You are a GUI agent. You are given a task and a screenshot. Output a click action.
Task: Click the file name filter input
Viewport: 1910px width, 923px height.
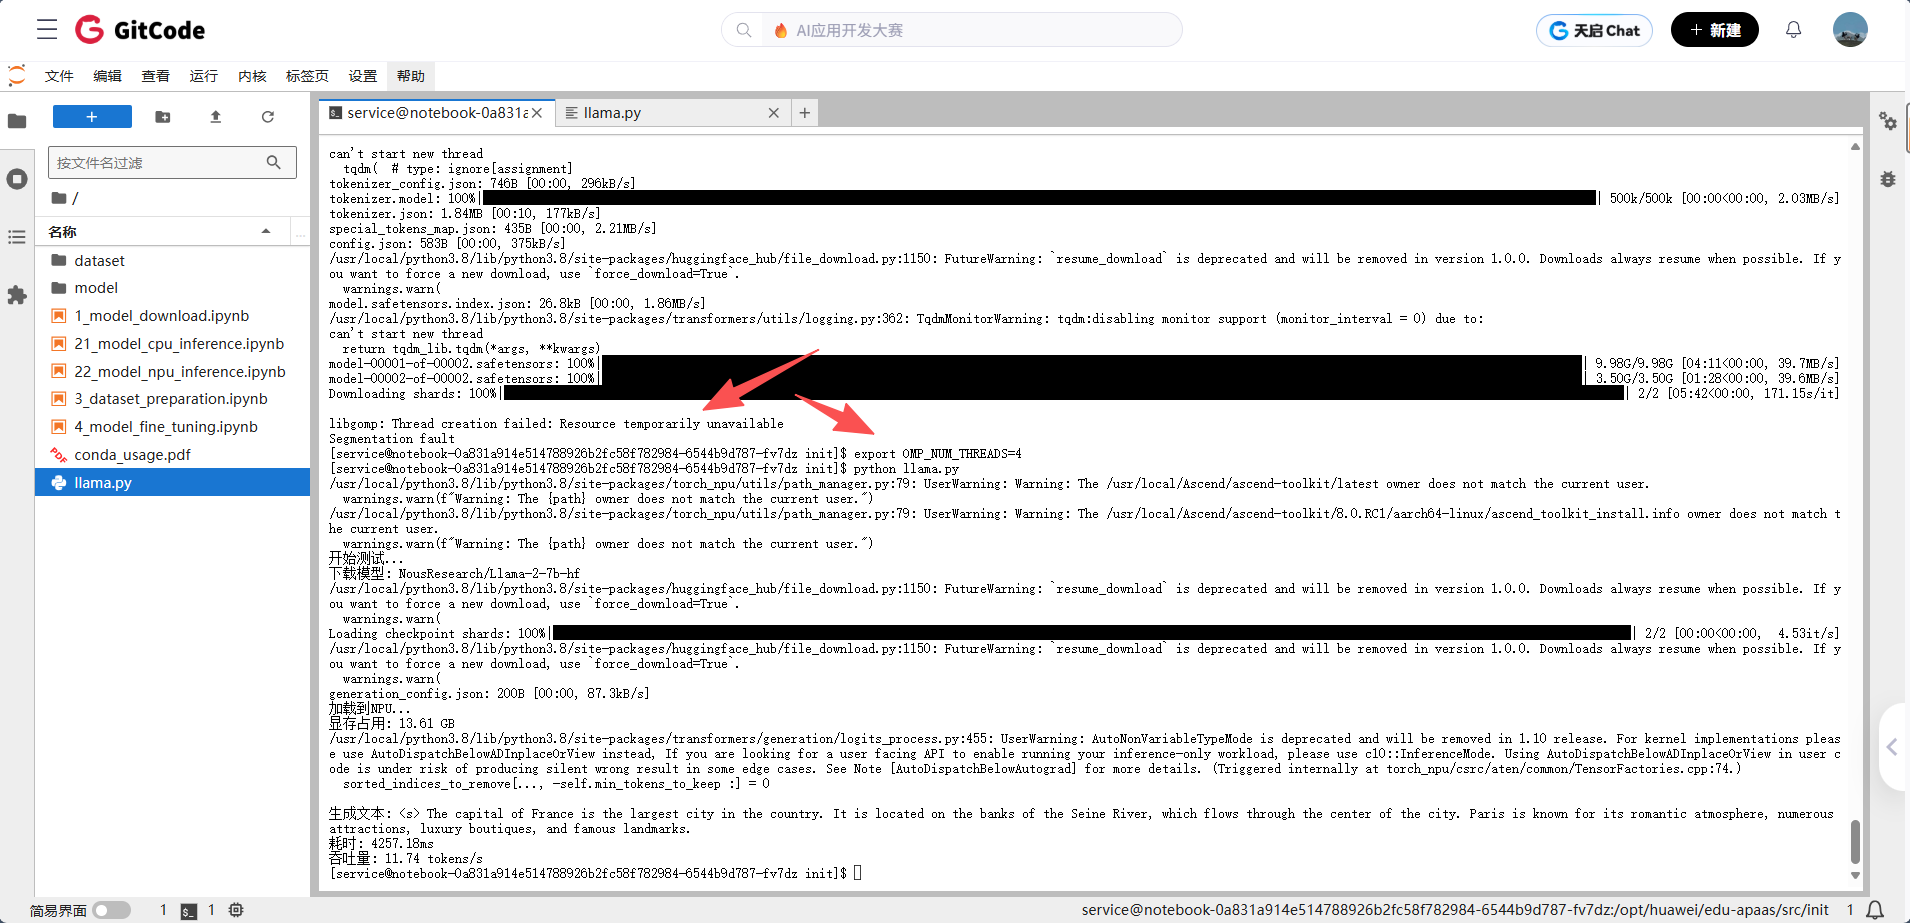click(160, 162)
